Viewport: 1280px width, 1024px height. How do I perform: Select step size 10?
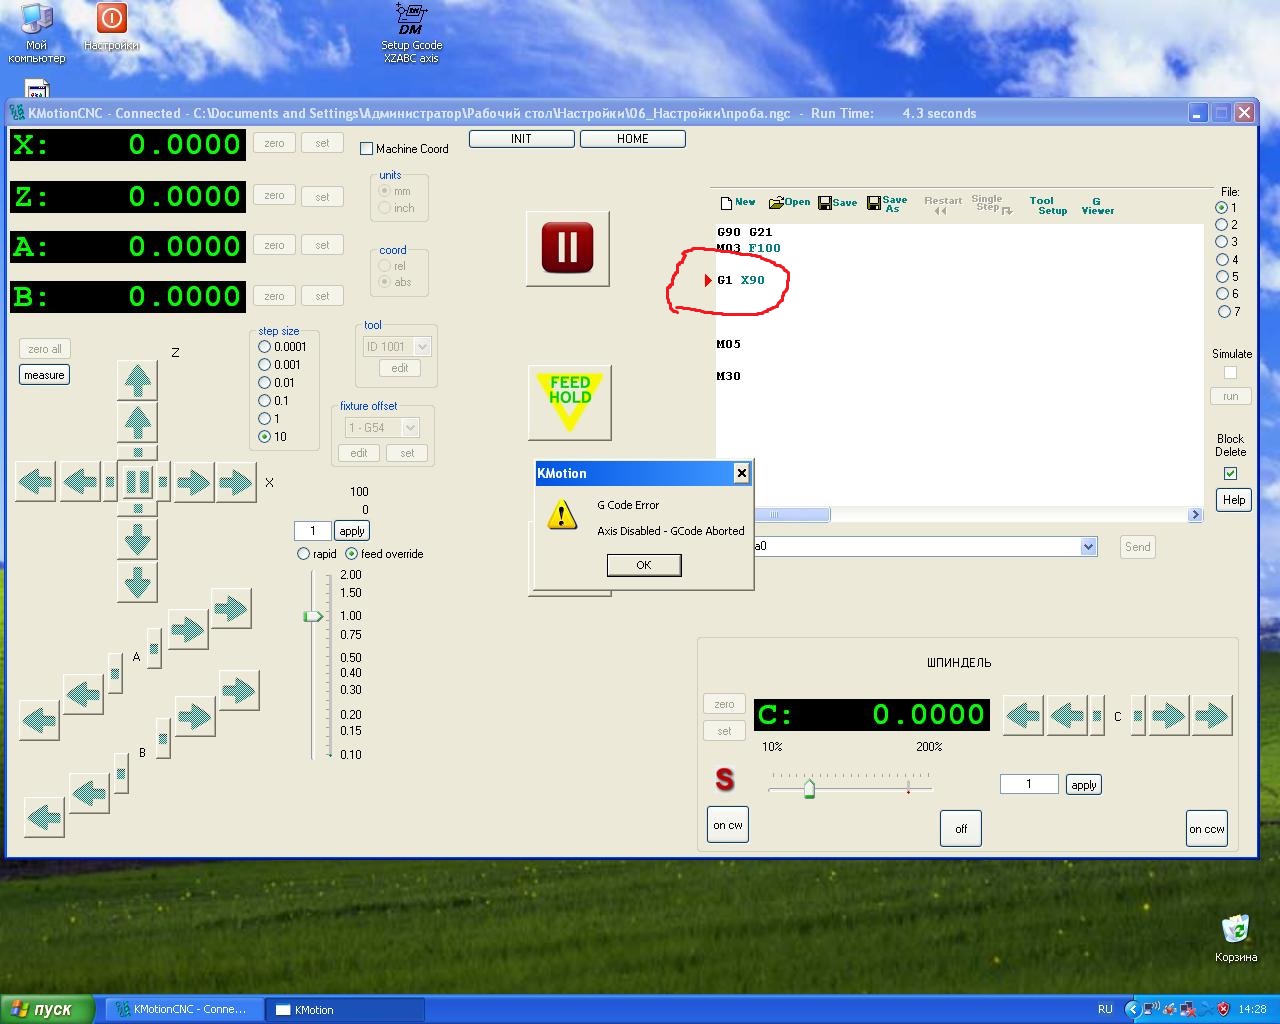(x=265, y=437)
